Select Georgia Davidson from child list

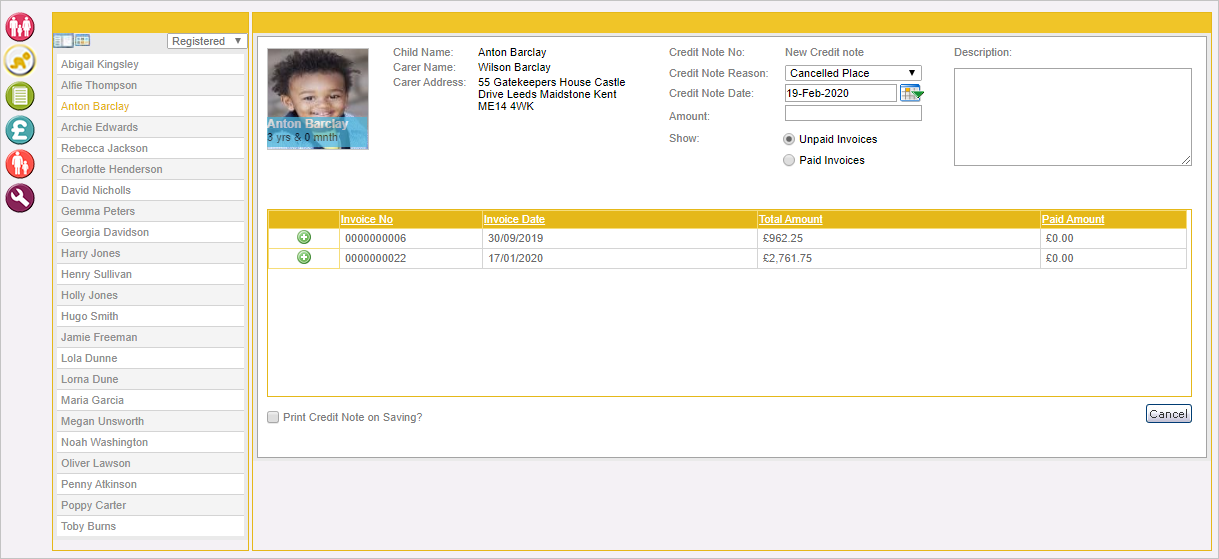tap(150, 232)
